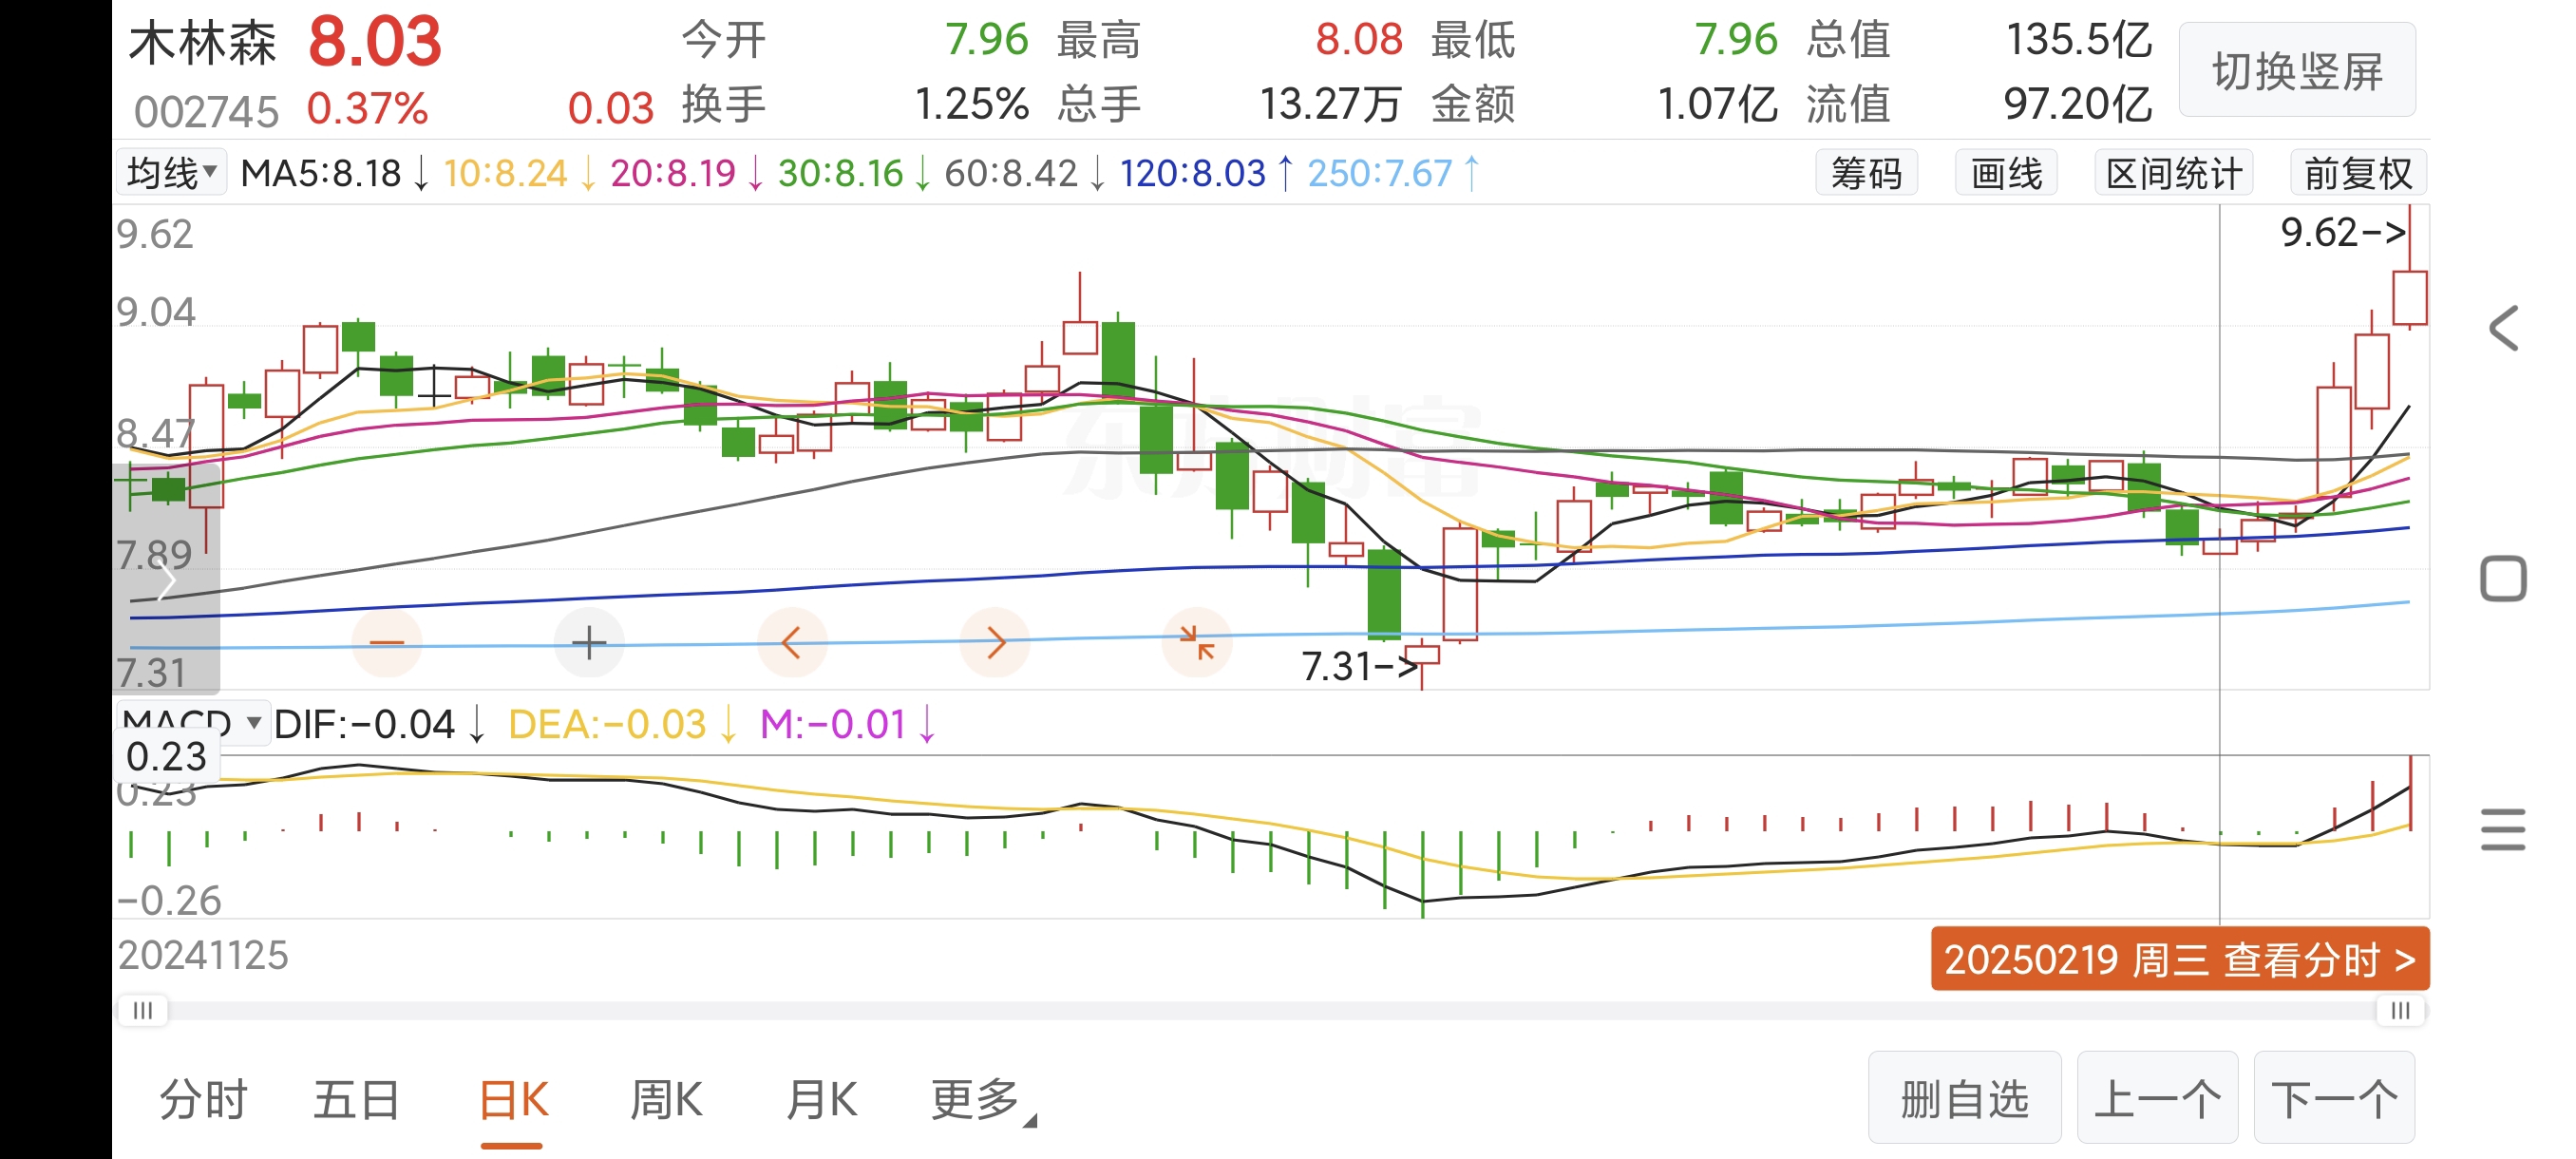Screen dimensions: 2576x1159
Task: Switch to the 周K tab
Action: [x=666, y=1100]
